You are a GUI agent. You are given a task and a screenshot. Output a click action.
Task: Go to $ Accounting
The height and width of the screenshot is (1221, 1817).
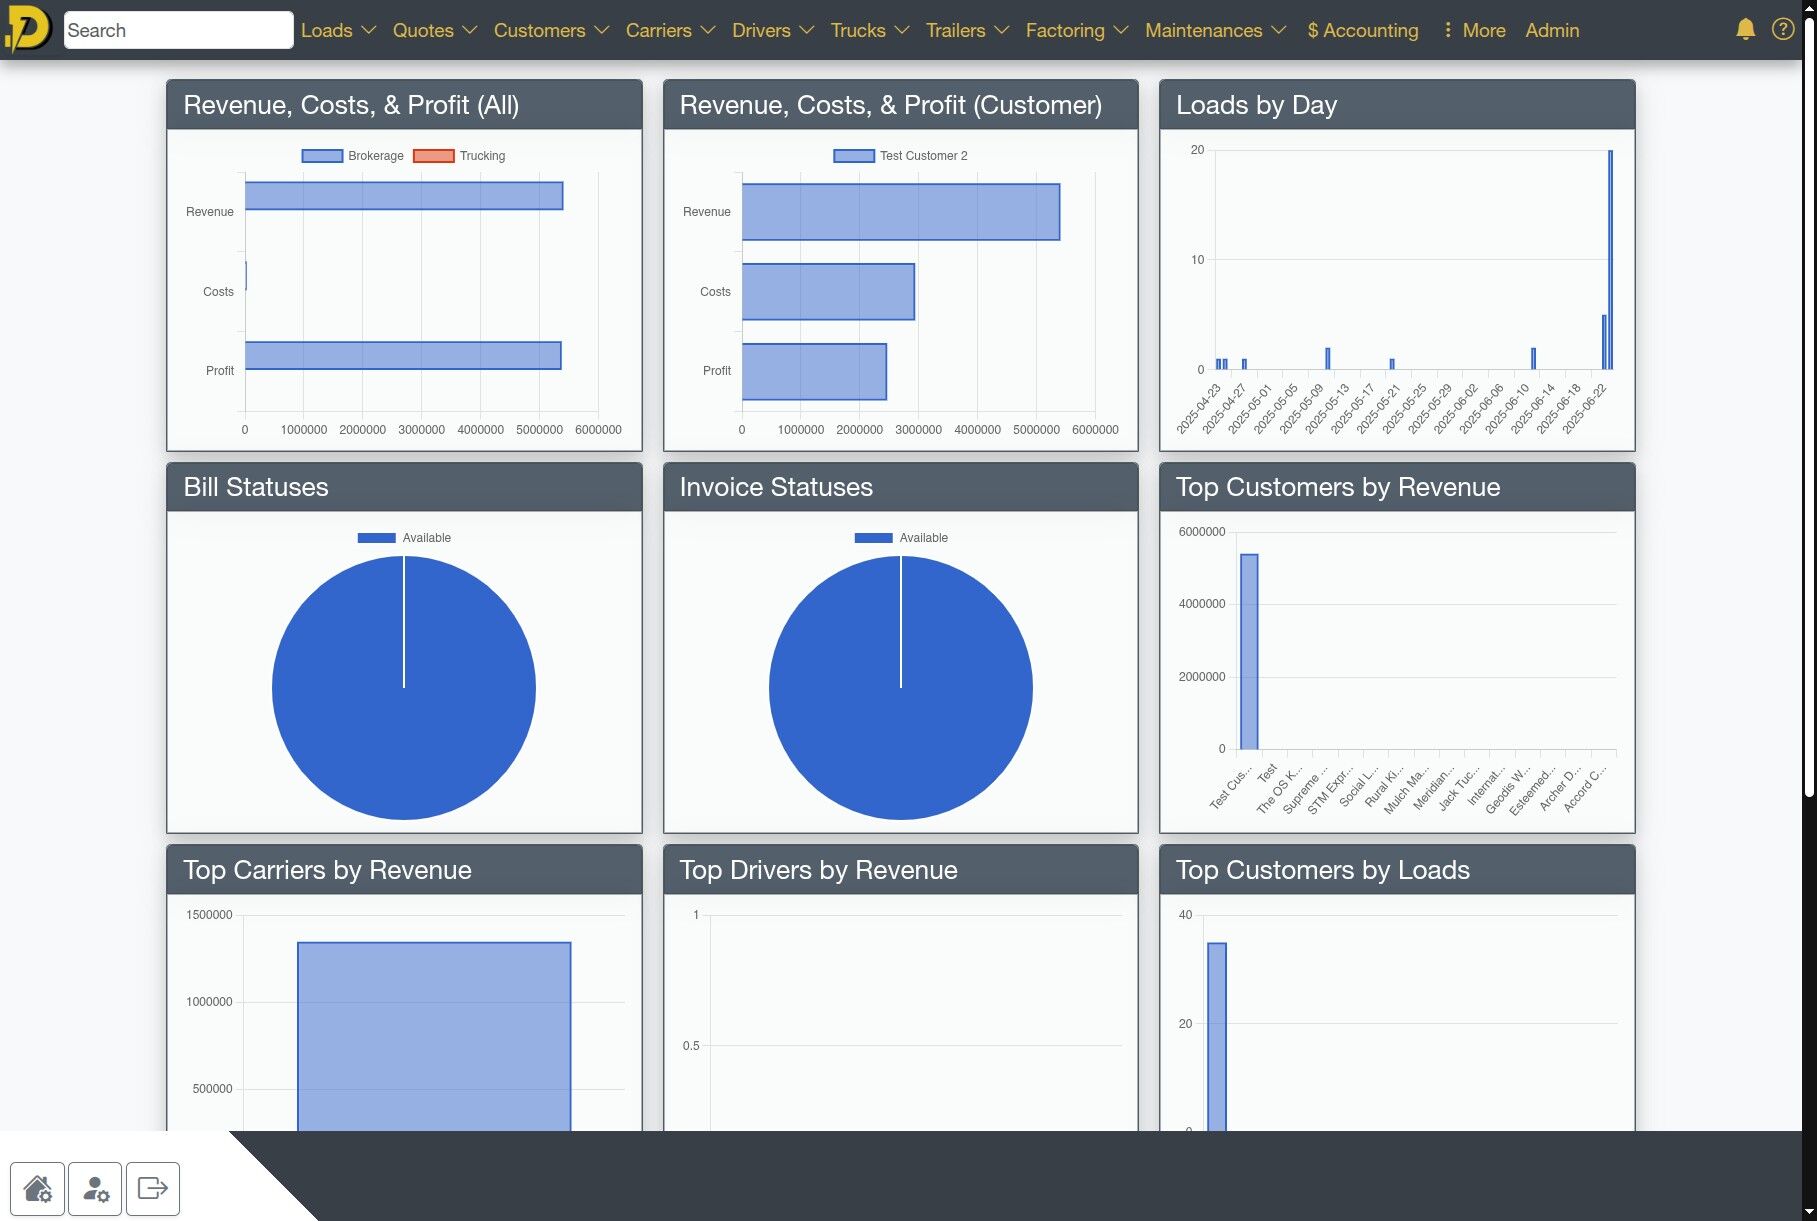1362,30
